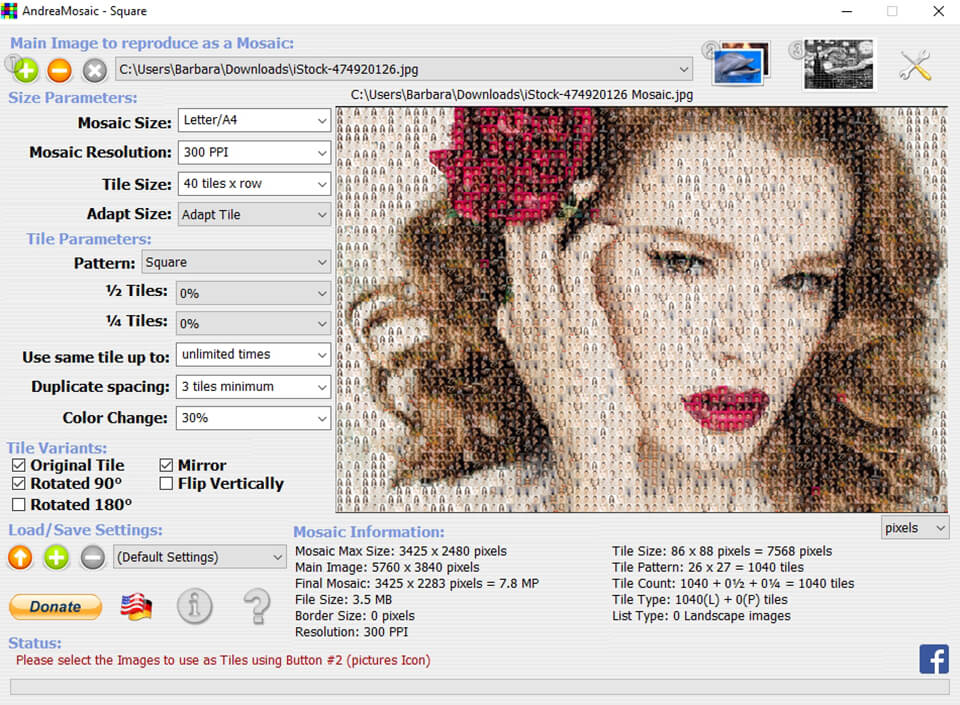Open the Facebook icon

(934, 659)
